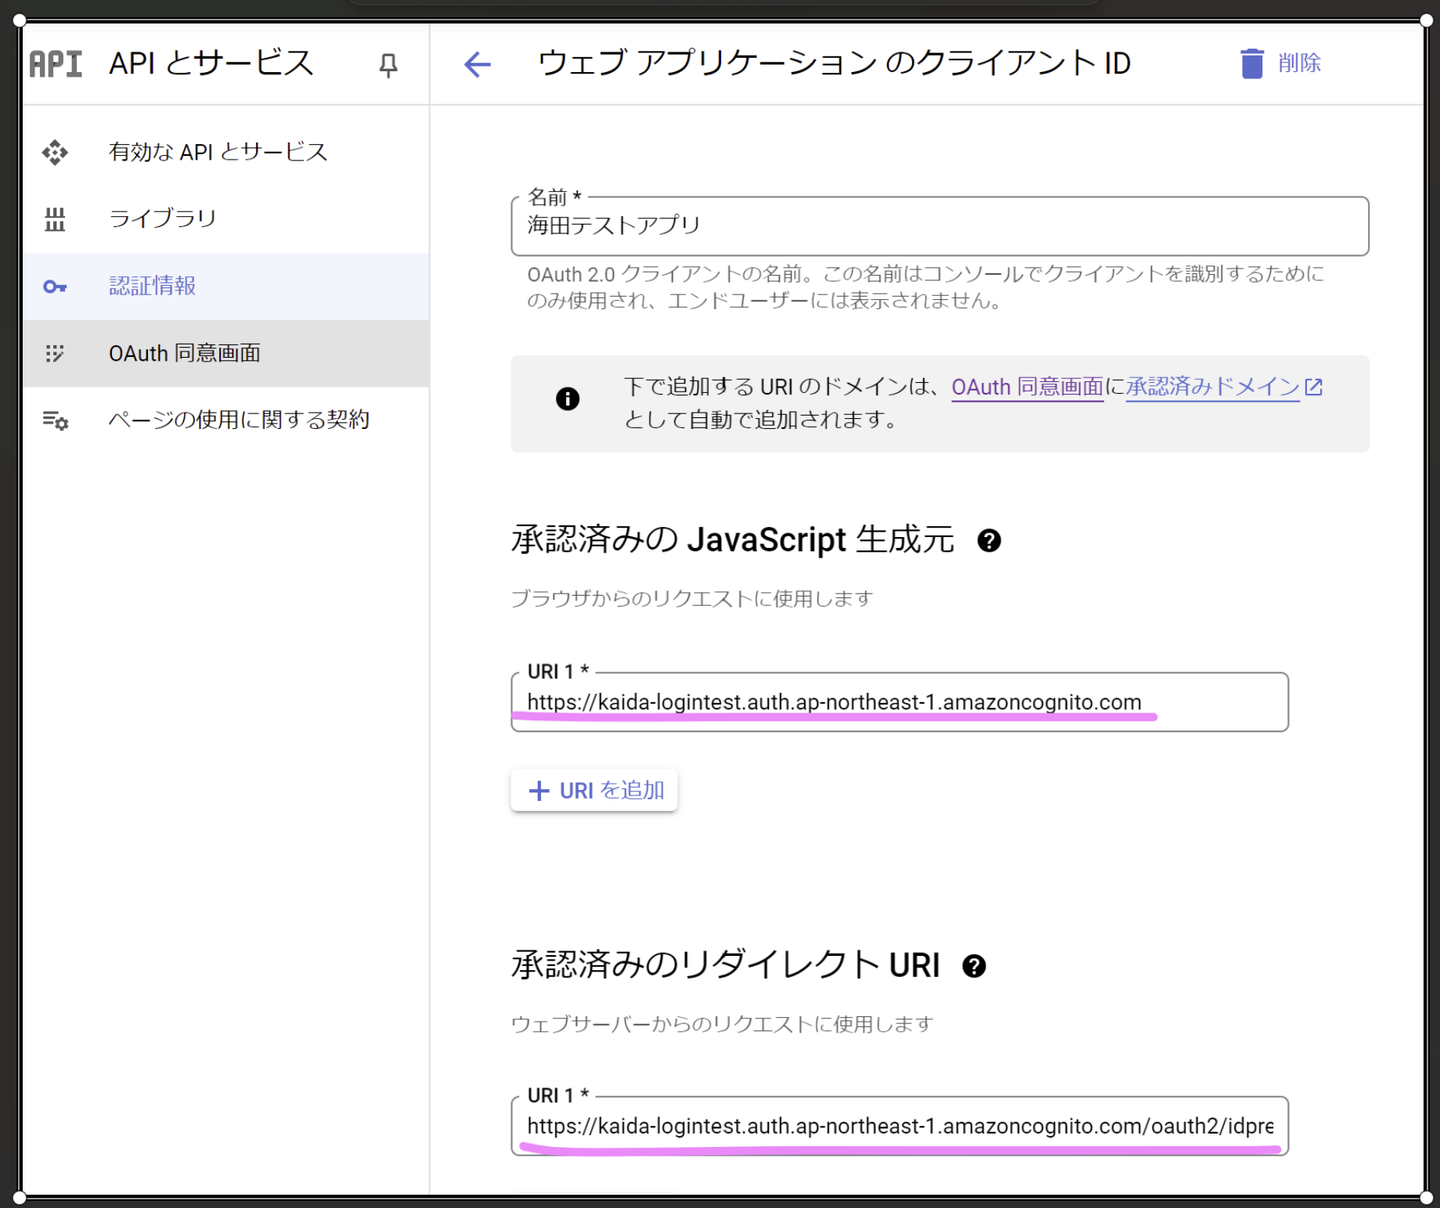
Task: Click the pin icon beside API とサービス
Action: point(388,66)
